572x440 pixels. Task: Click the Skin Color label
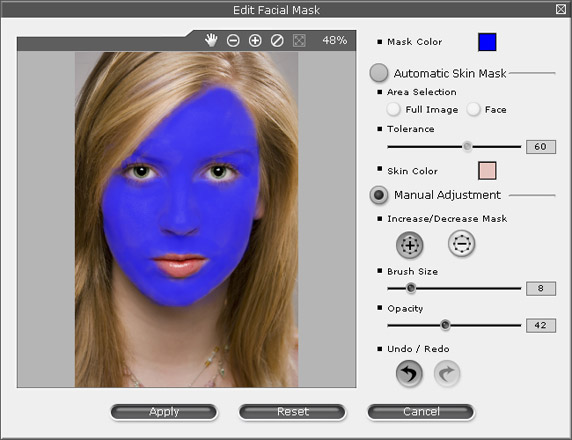point(412,171)
